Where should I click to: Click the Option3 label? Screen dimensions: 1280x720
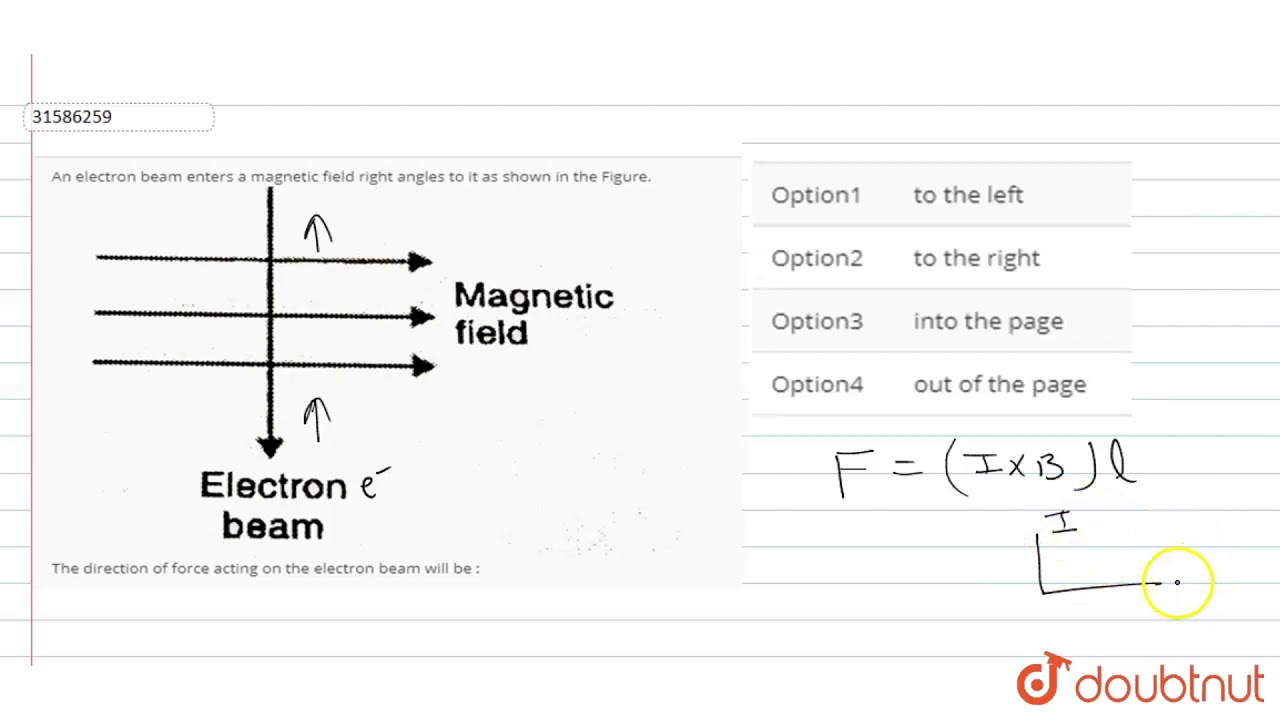pyautogui.click(x=816, y=321)
